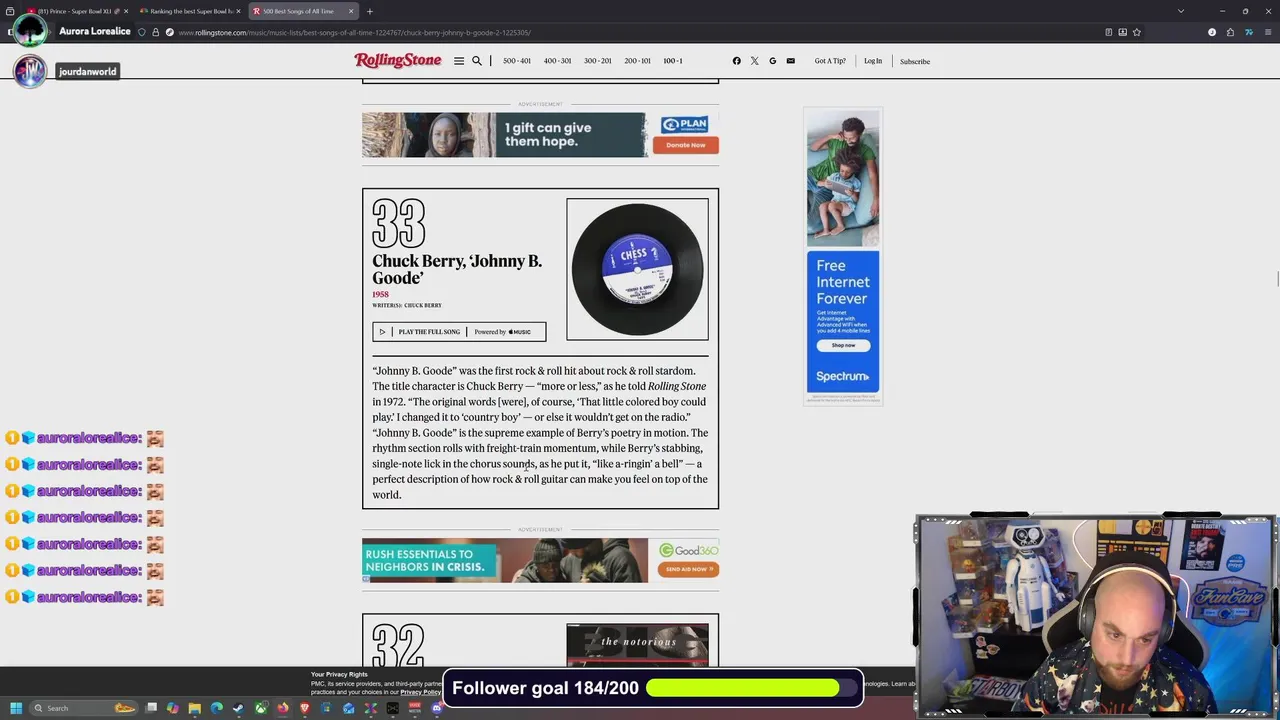This screenshot has height=720, width=1280.
Task: Click the Chess record album thumbnail
Action: point(637,269)
